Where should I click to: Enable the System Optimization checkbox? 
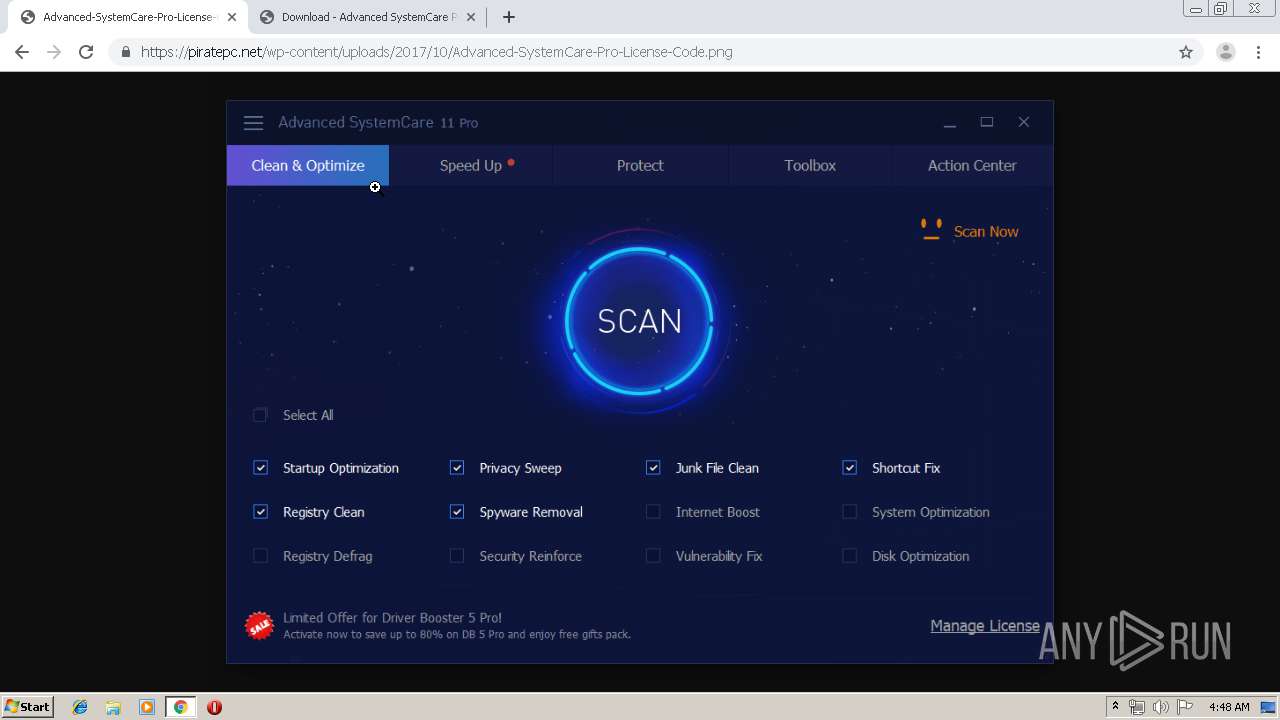click(x=849, y=512)
